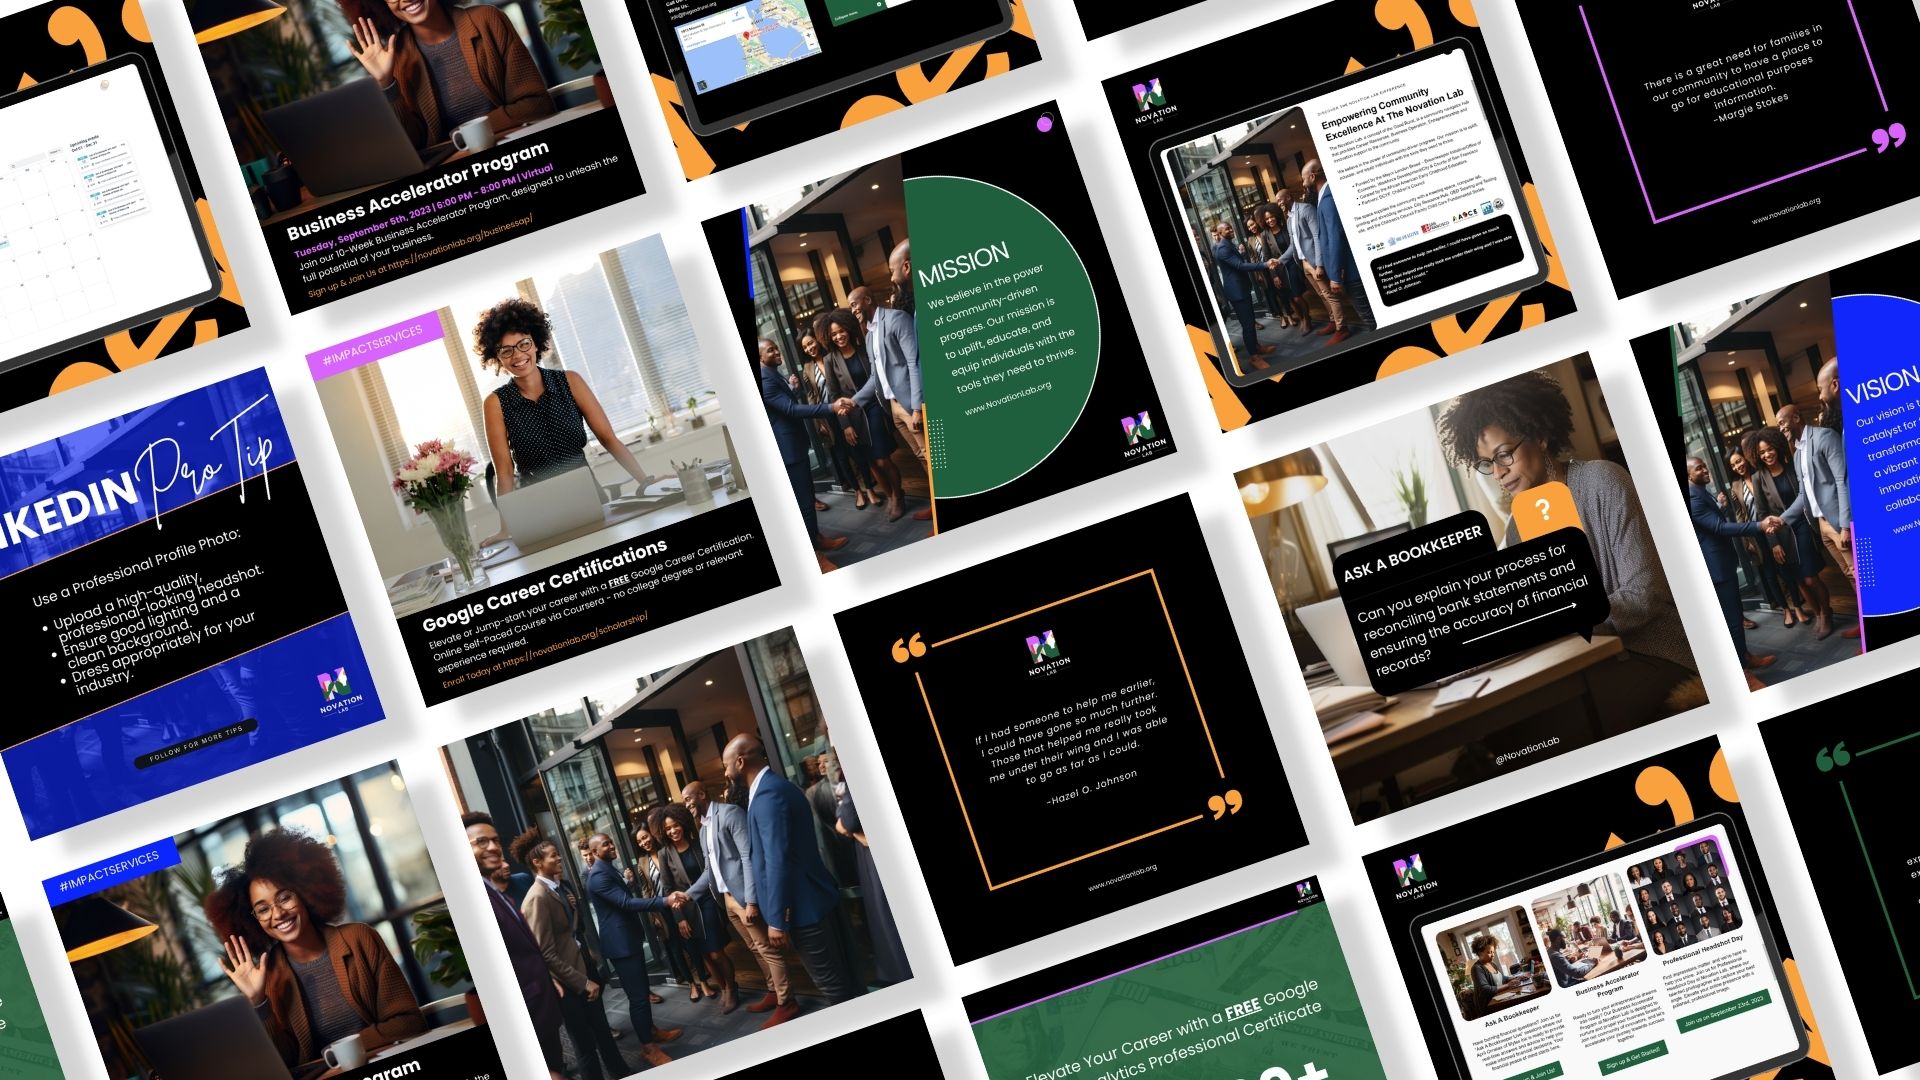Click the Join us on September 23rd button
Viewport: 1920px width, 1080px height.
click(x=1723, y=1010)
